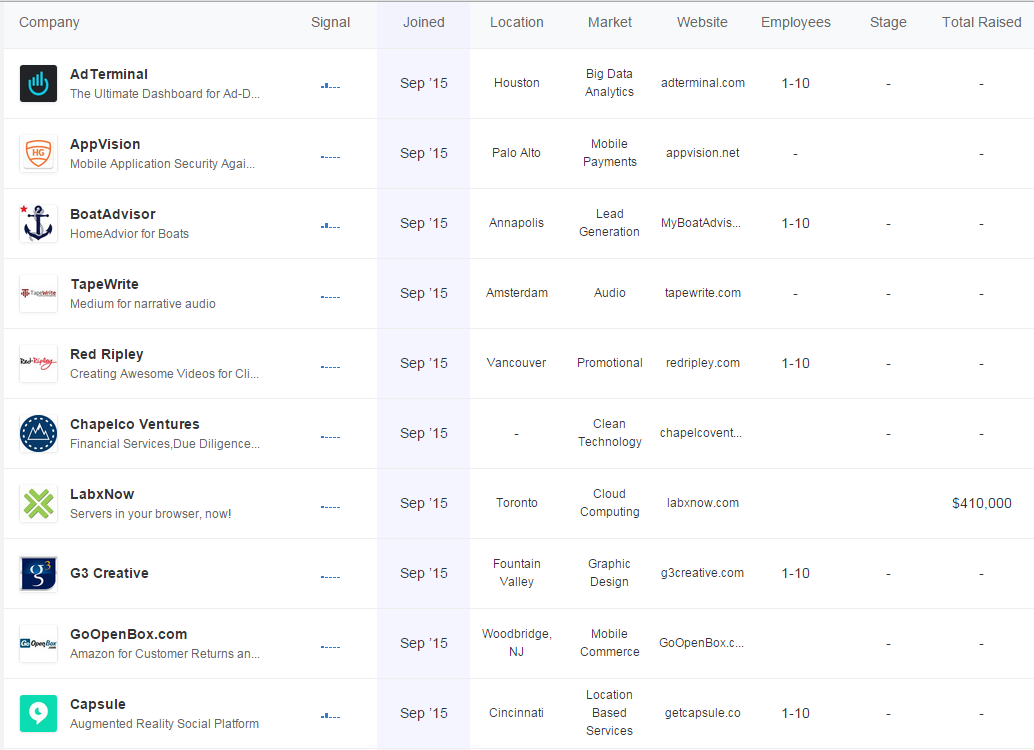Screen dimensions: 1034x750
Task: Sort companies by Joined date header
Action: pyautogui.click(x=424, y=22)
